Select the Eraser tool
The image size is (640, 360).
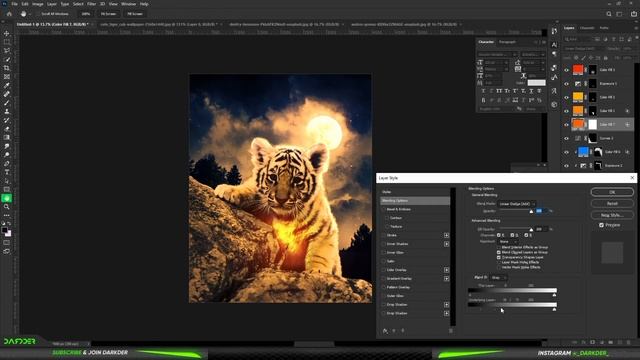pyautogui.click(x=7, y=129)
